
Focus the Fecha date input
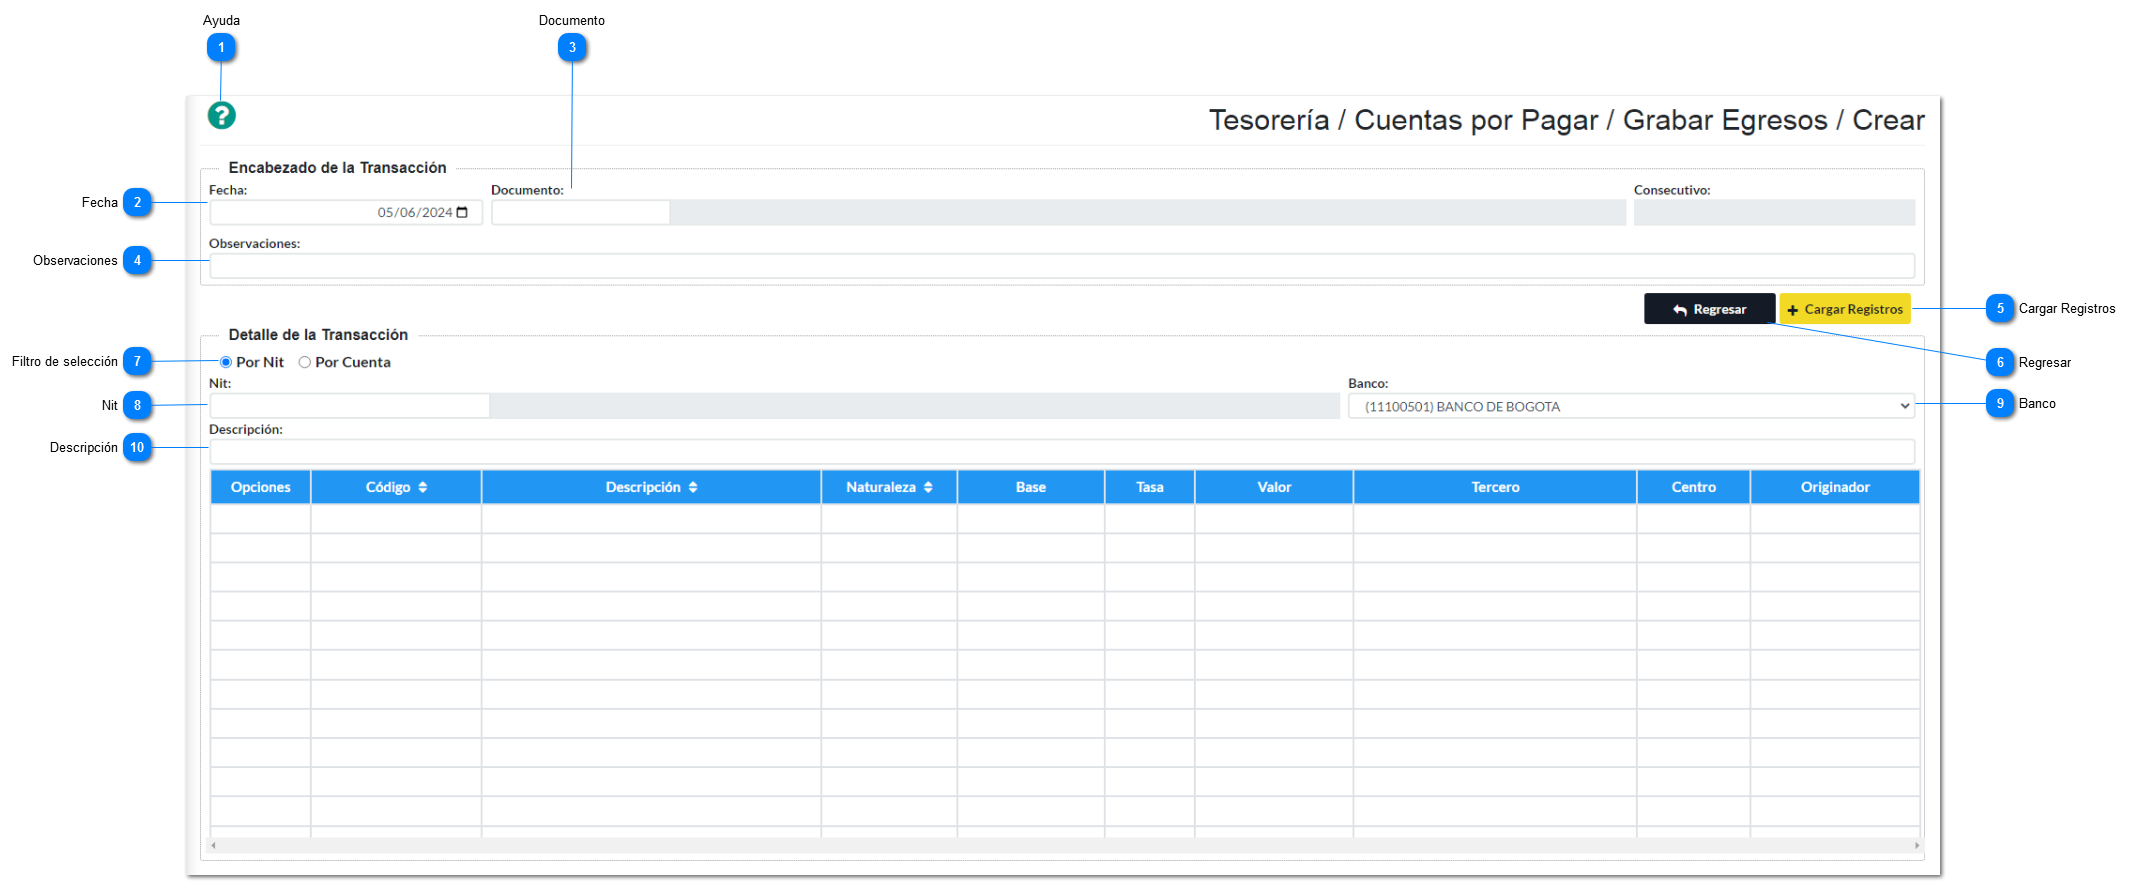tap(346, 212)
